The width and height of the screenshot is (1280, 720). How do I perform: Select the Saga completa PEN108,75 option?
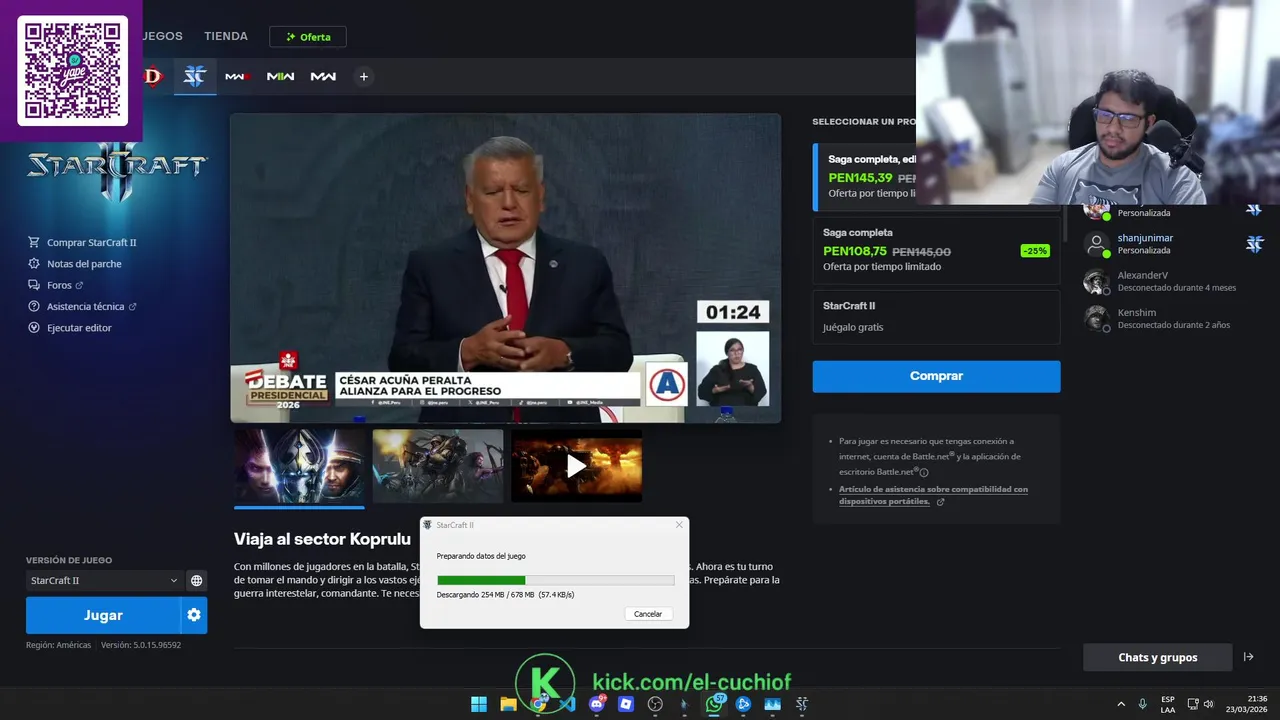click(936, 250)
